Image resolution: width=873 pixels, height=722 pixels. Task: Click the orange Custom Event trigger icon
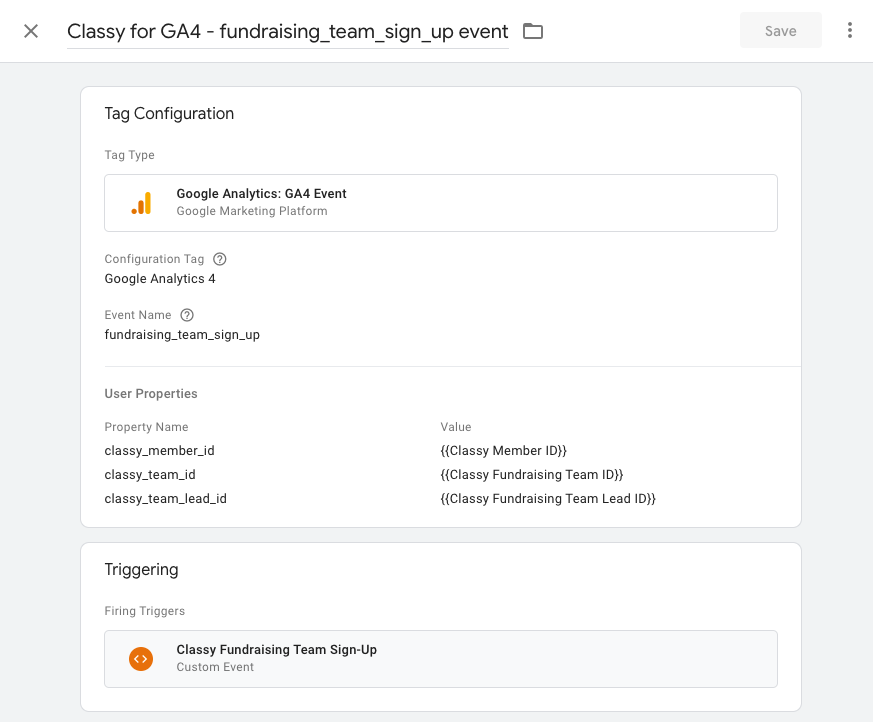click(x=141, y=659)
